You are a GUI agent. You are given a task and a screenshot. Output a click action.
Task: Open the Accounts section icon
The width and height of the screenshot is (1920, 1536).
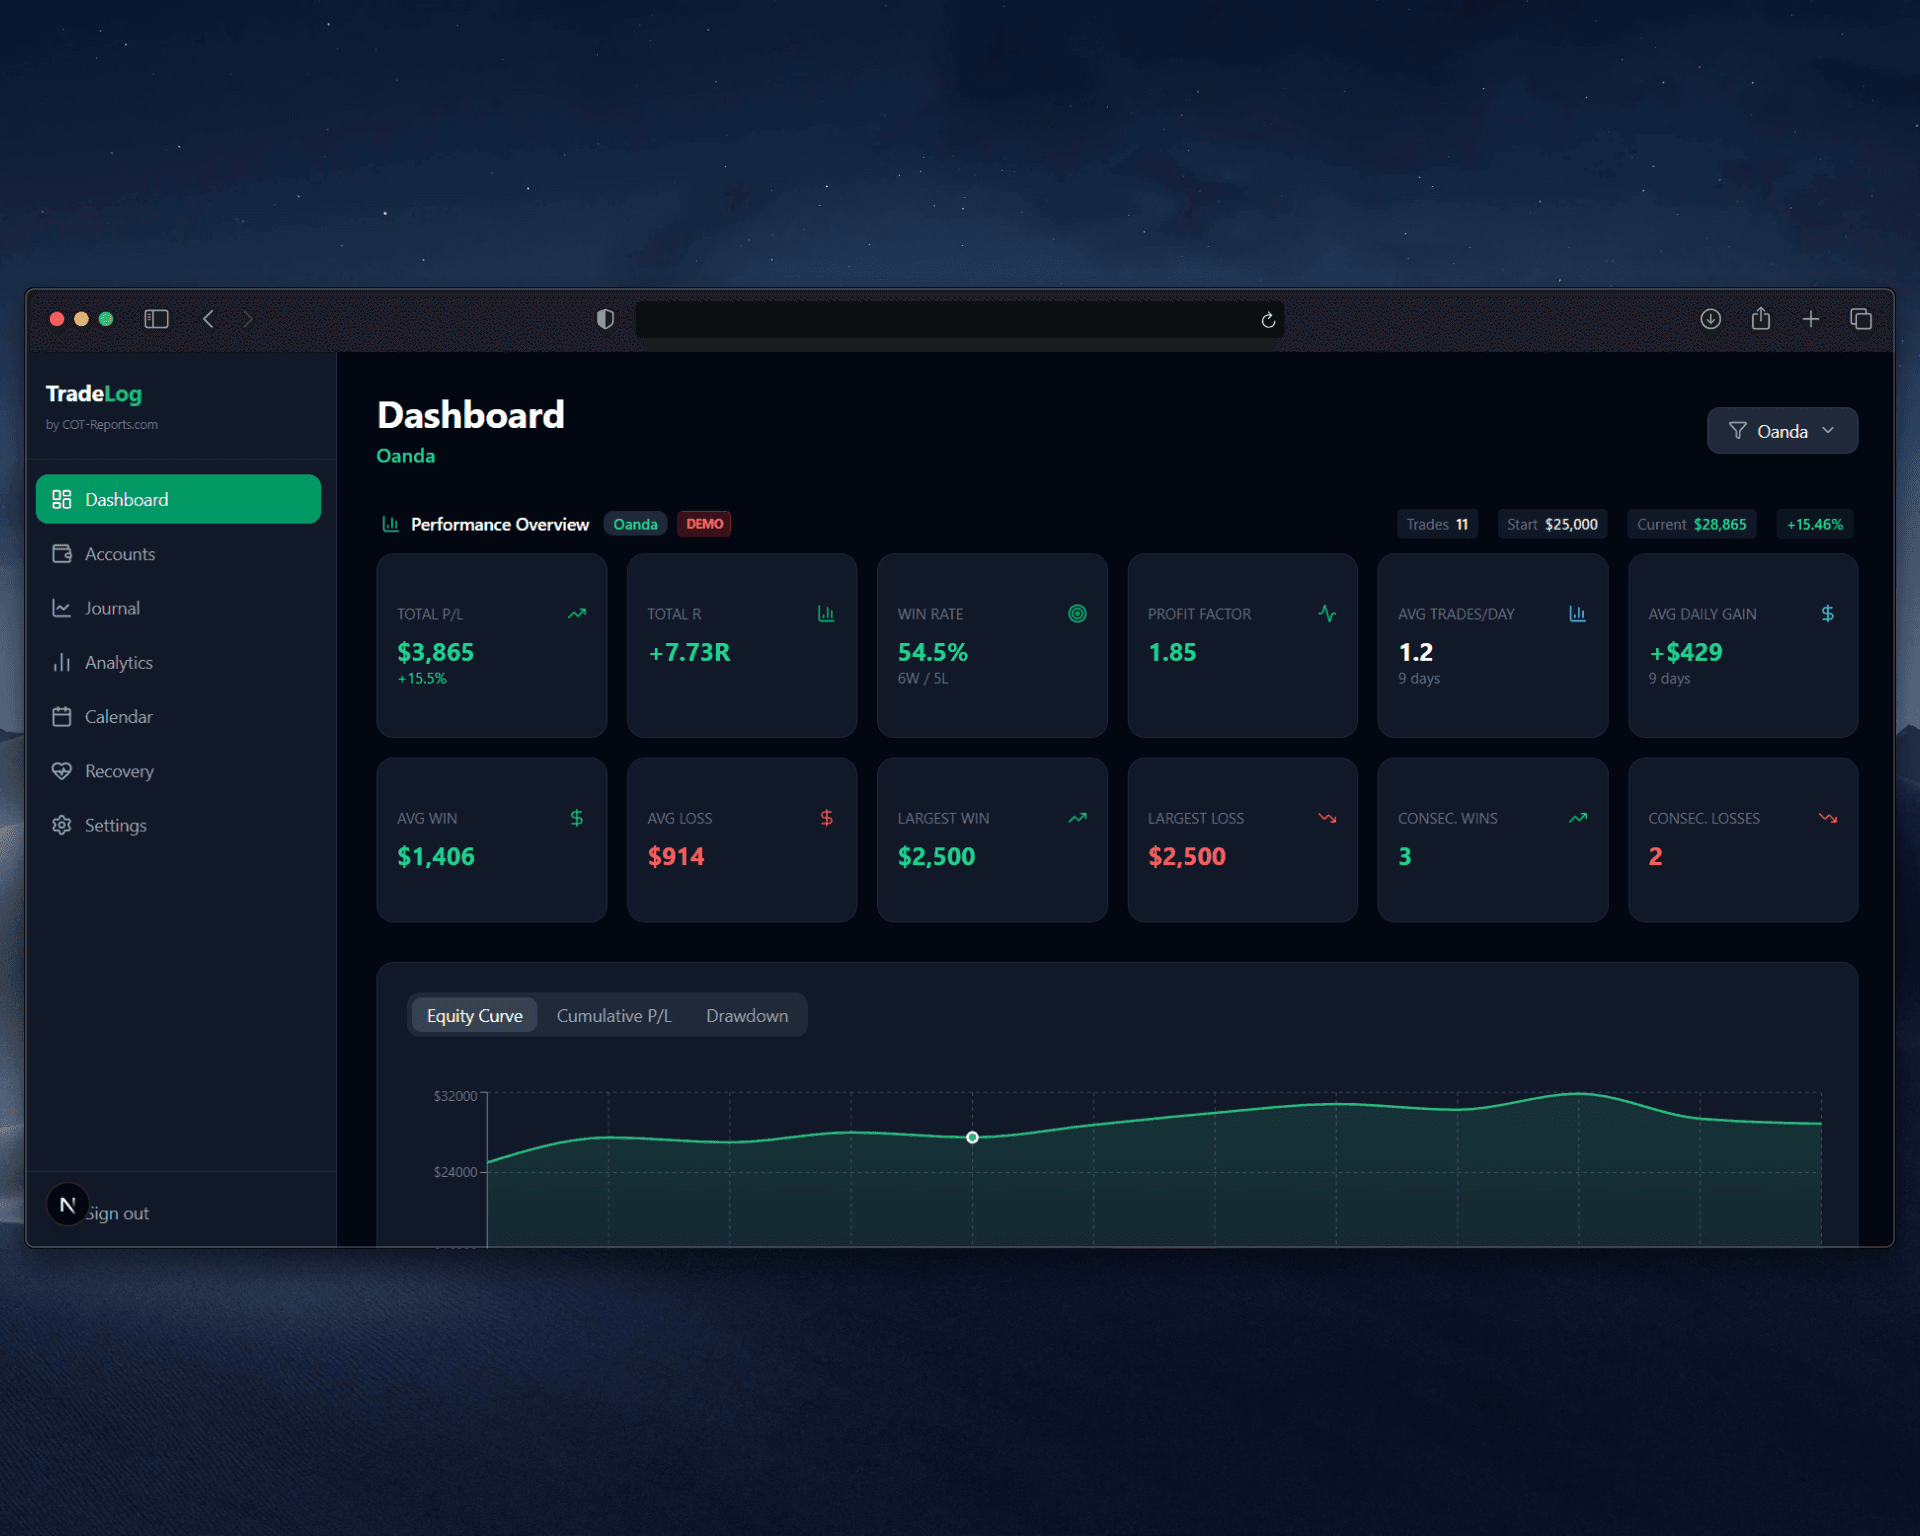tap(62, 553)
